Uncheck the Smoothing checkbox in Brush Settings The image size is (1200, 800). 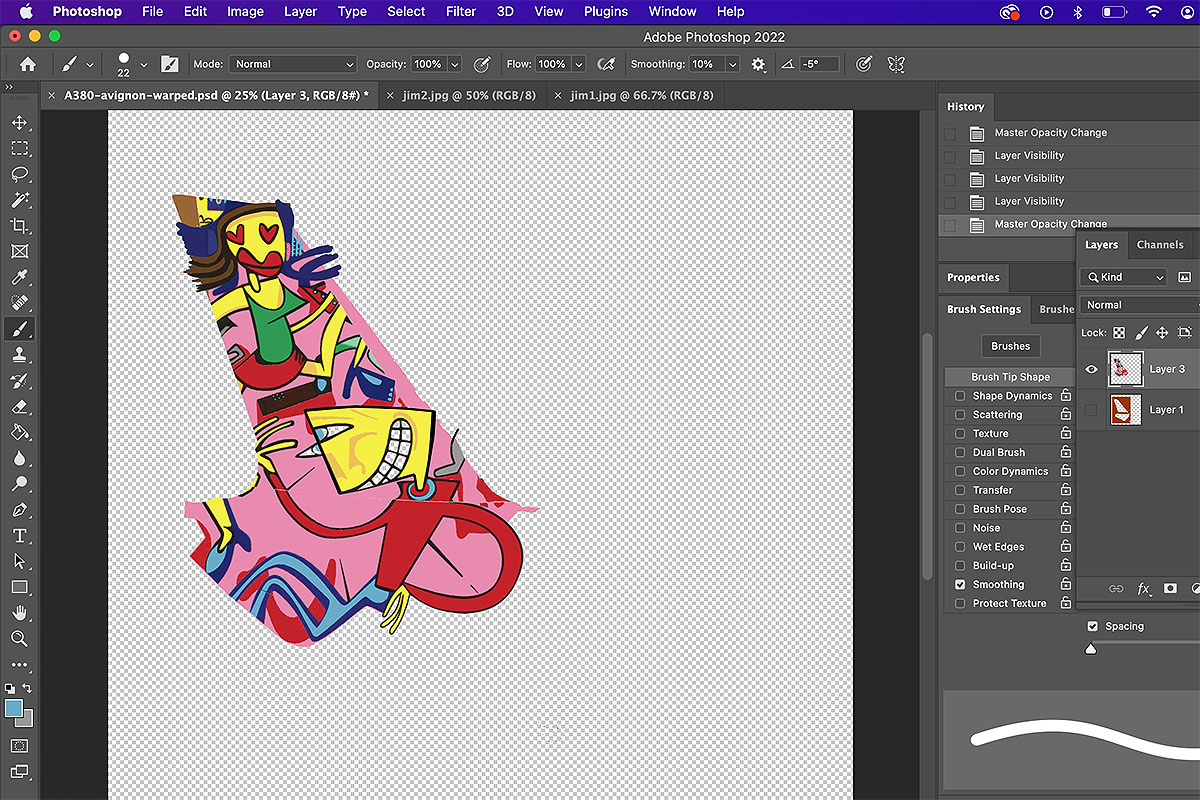tap(960, 585)
